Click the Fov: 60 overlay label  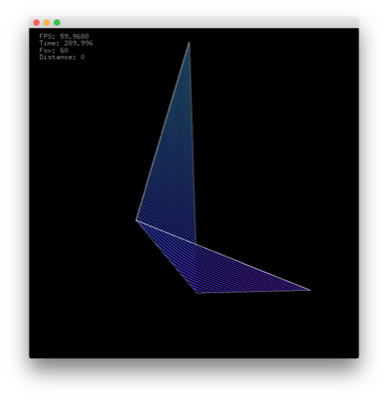coord(54,50)
